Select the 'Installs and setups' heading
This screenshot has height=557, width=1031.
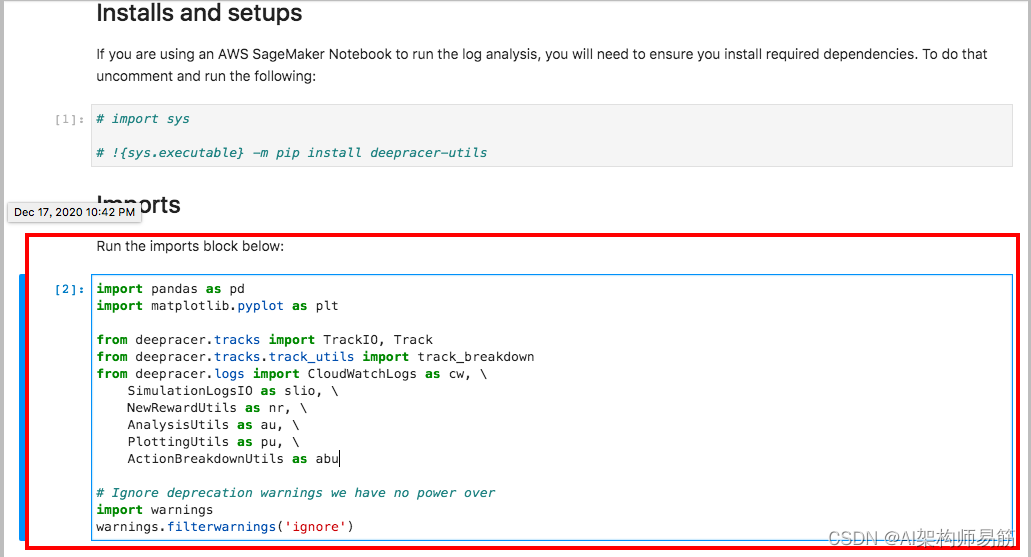click(199, 14)
